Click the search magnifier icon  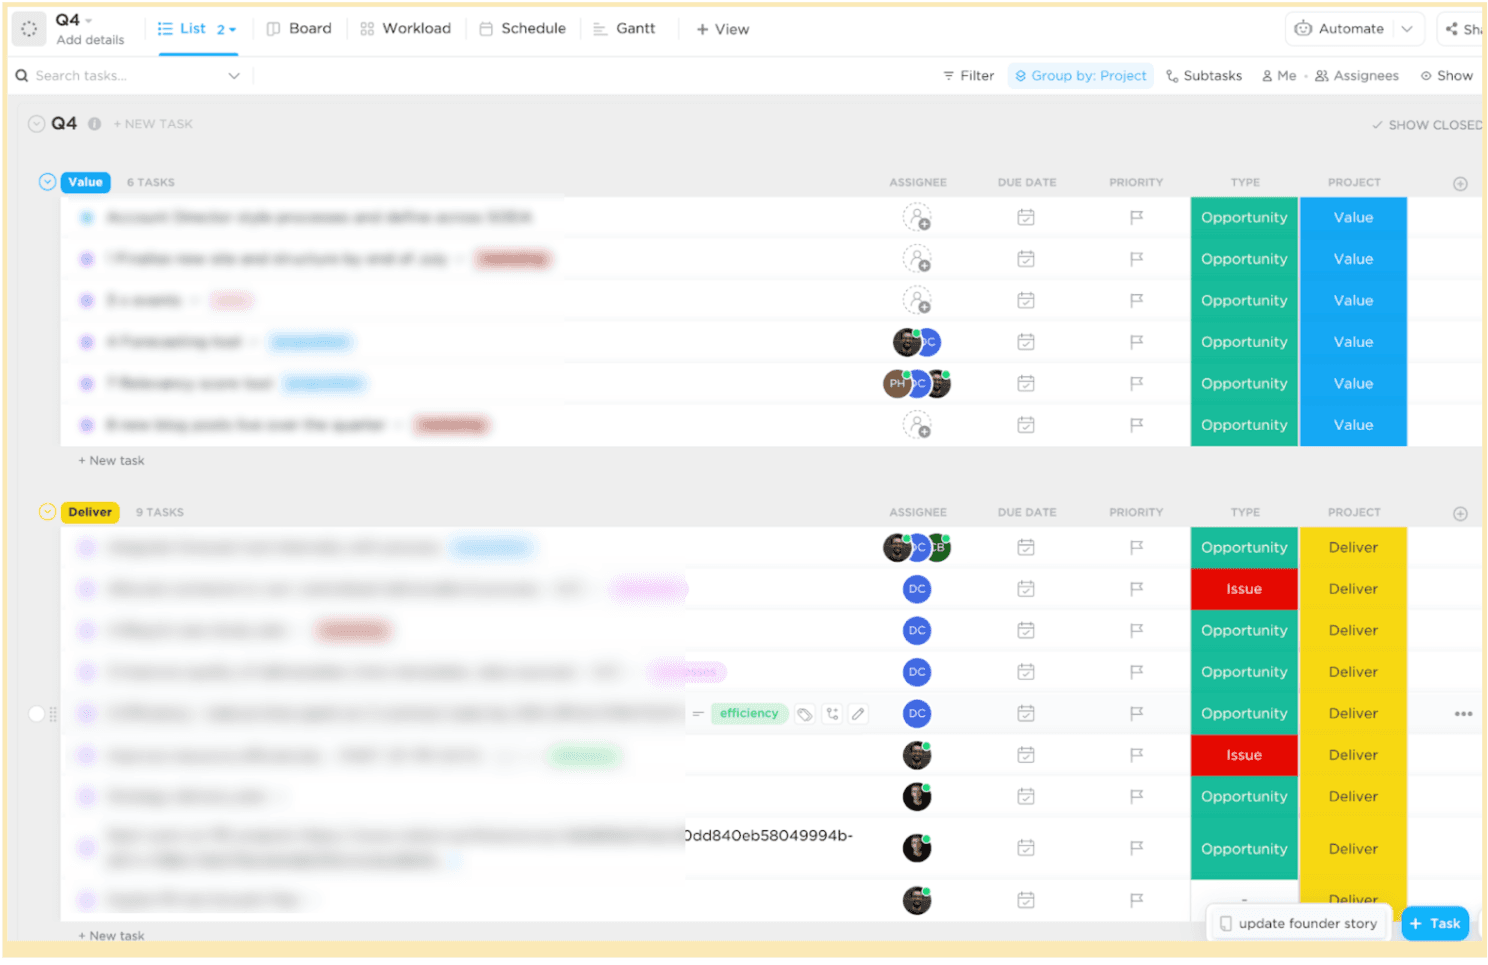coord(22,76)
